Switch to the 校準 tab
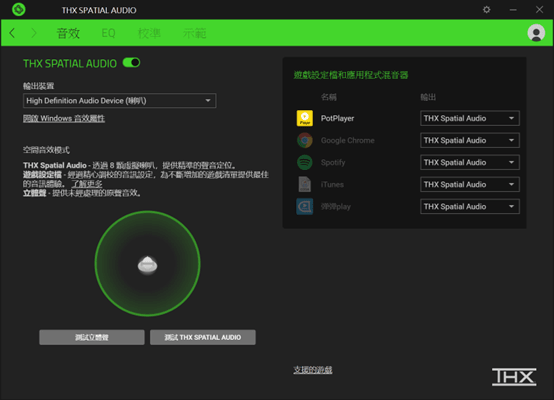Image resolution: width=554 pixels, height=400 pixels. [x=149, y=33]
